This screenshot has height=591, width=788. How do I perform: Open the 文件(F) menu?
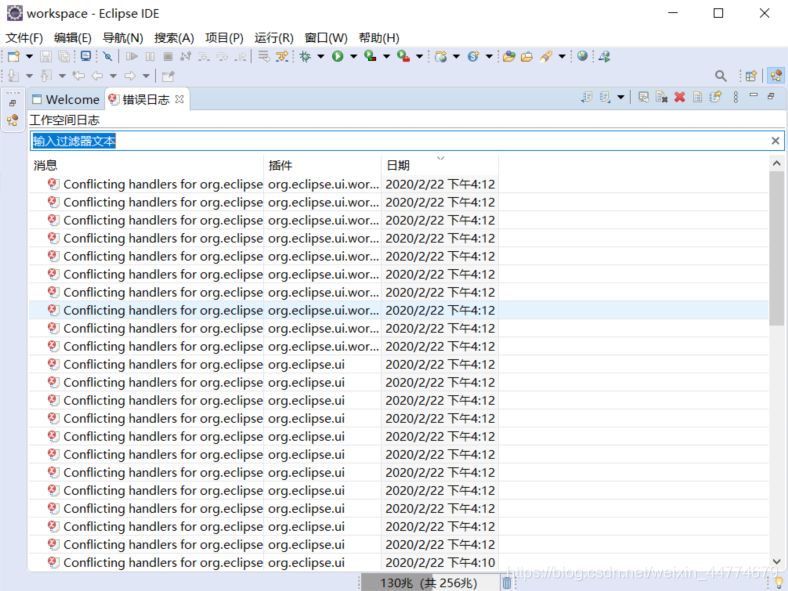point(24,38)
